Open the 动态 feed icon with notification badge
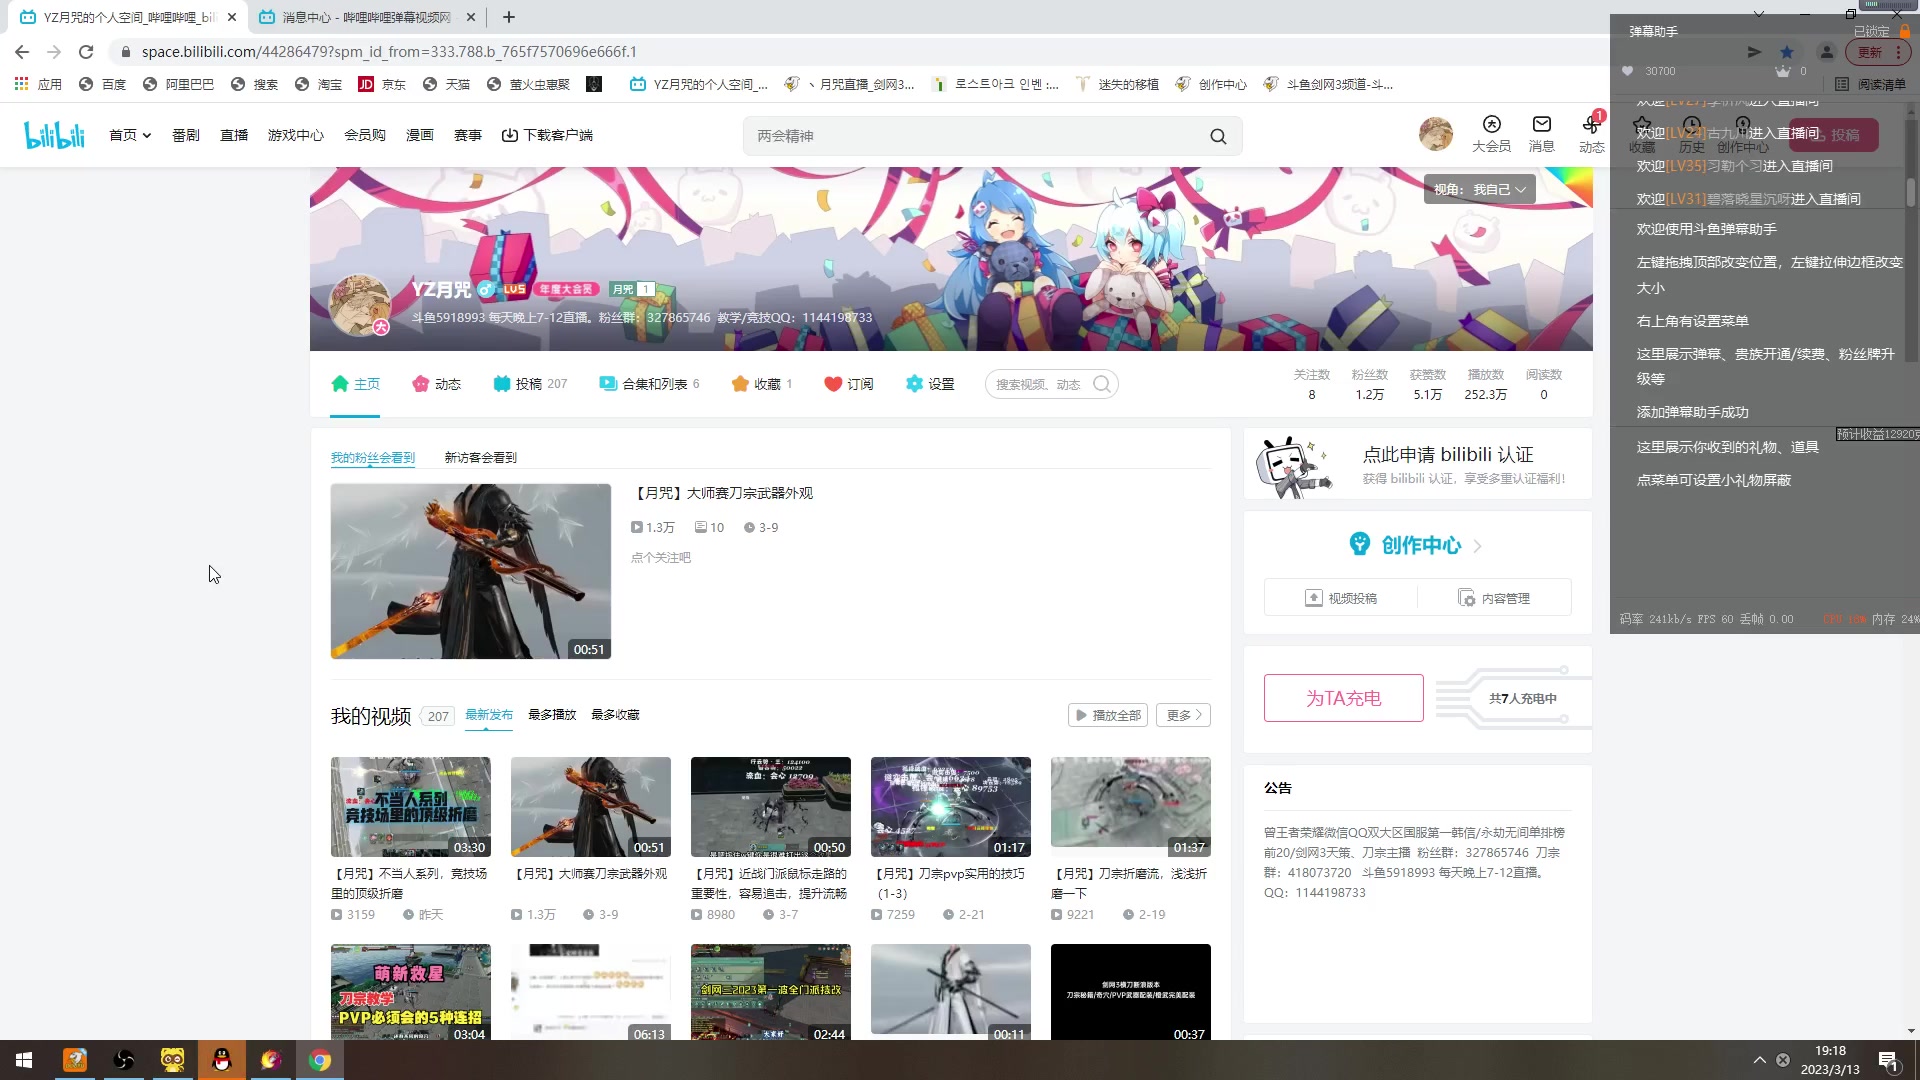This screenshot has width=1920, height=1080. 1591,134
